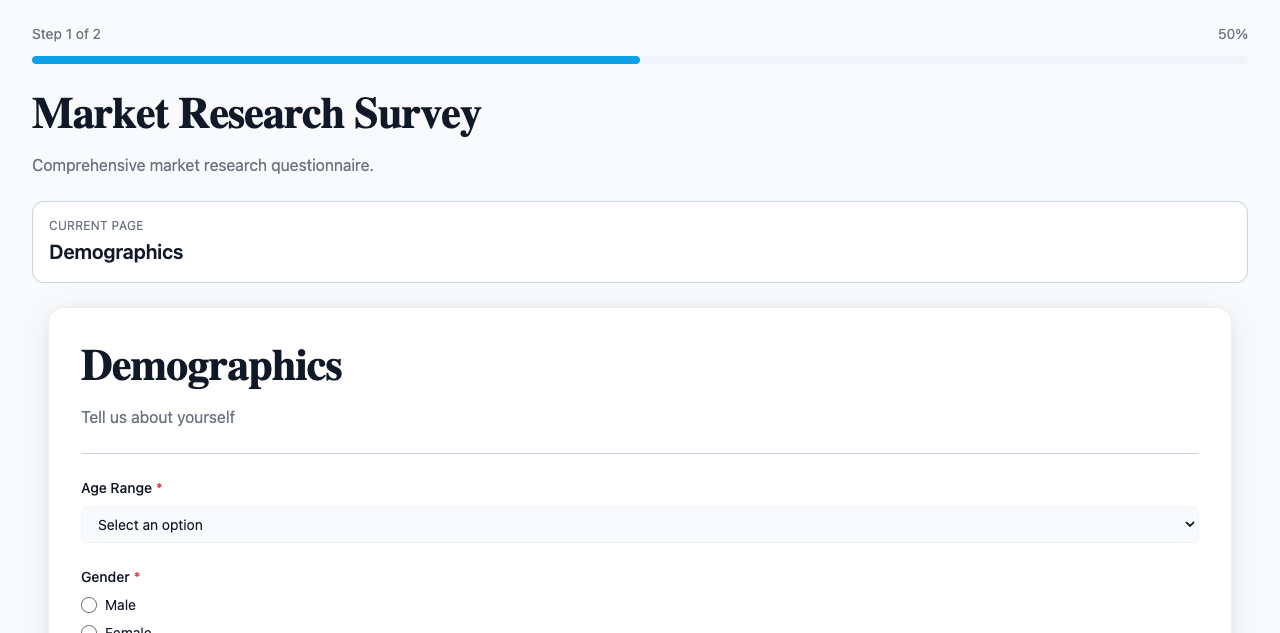1280x633 pixels.
Task: Click the "Market Research Survey" title
Action: (256, 113)
